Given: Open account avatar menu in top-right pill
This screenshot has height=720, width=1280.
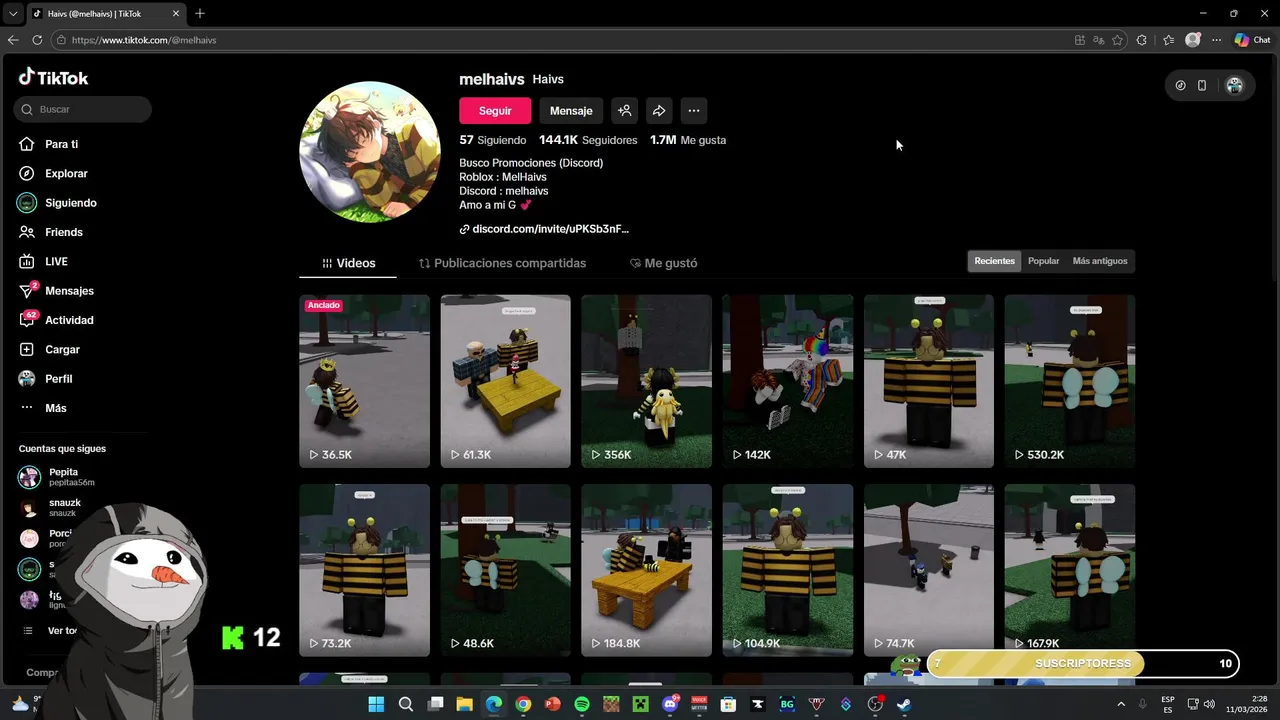Looking at the screenshot, I should click(1234, 86).
